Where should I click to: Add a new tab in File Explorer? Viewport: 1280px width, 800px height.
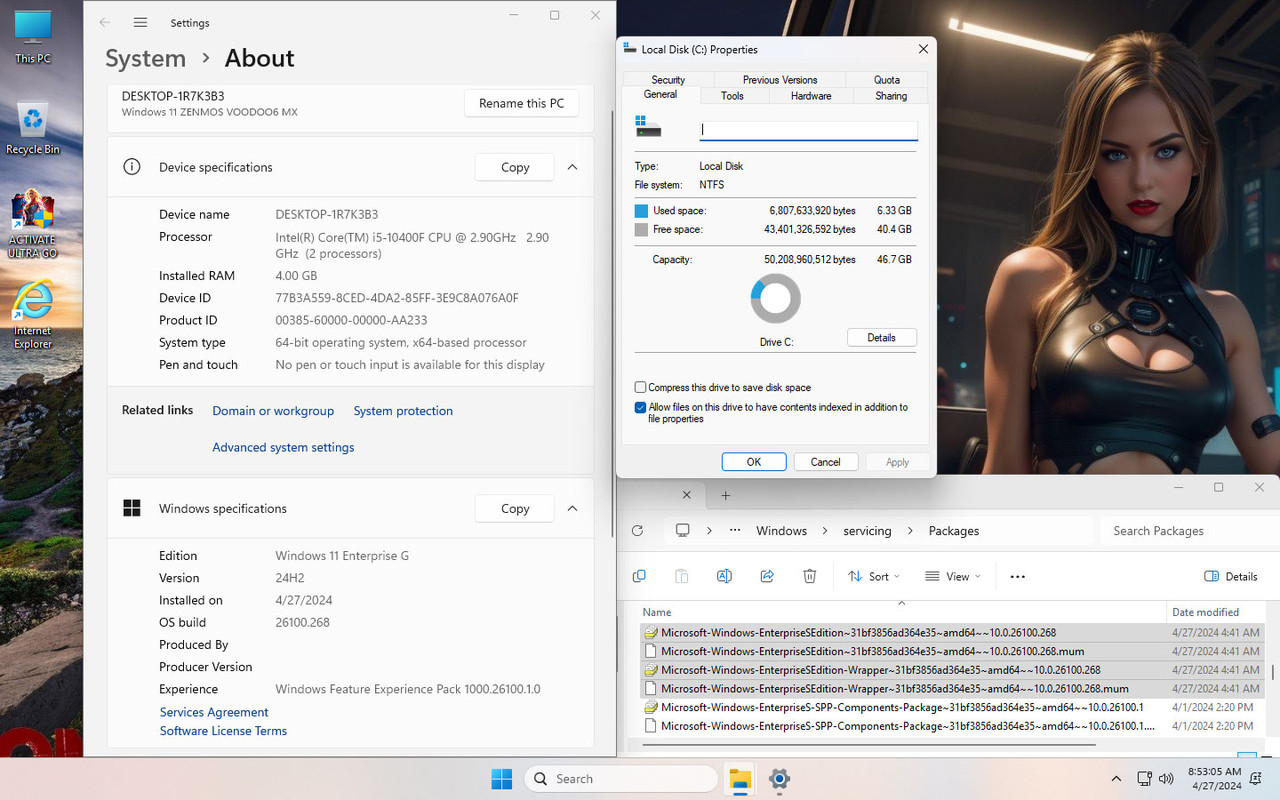(726, 495)
